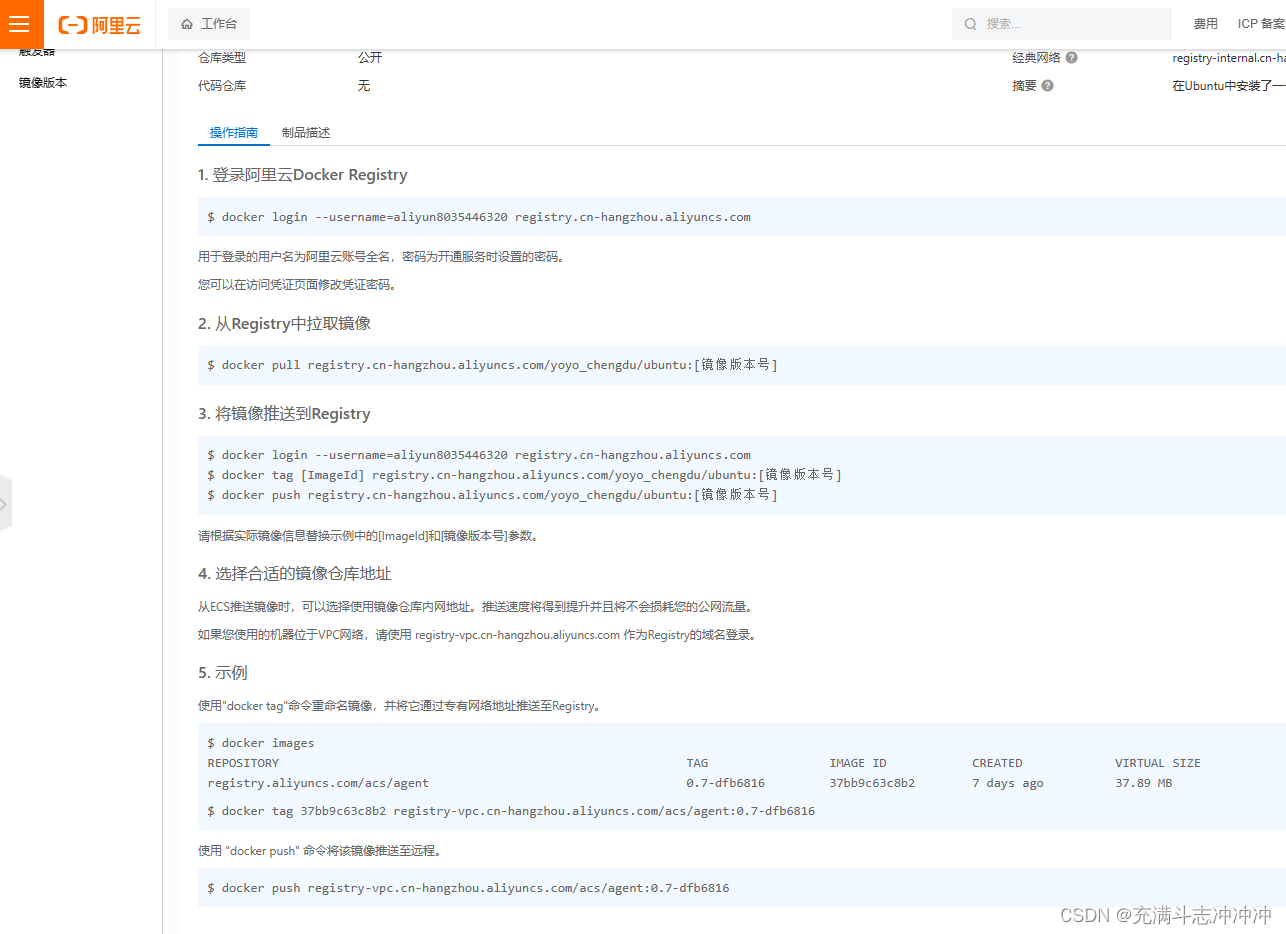
Task: Expand the collapsed sidebar handle arrow
Action: (x=5, y=504)
